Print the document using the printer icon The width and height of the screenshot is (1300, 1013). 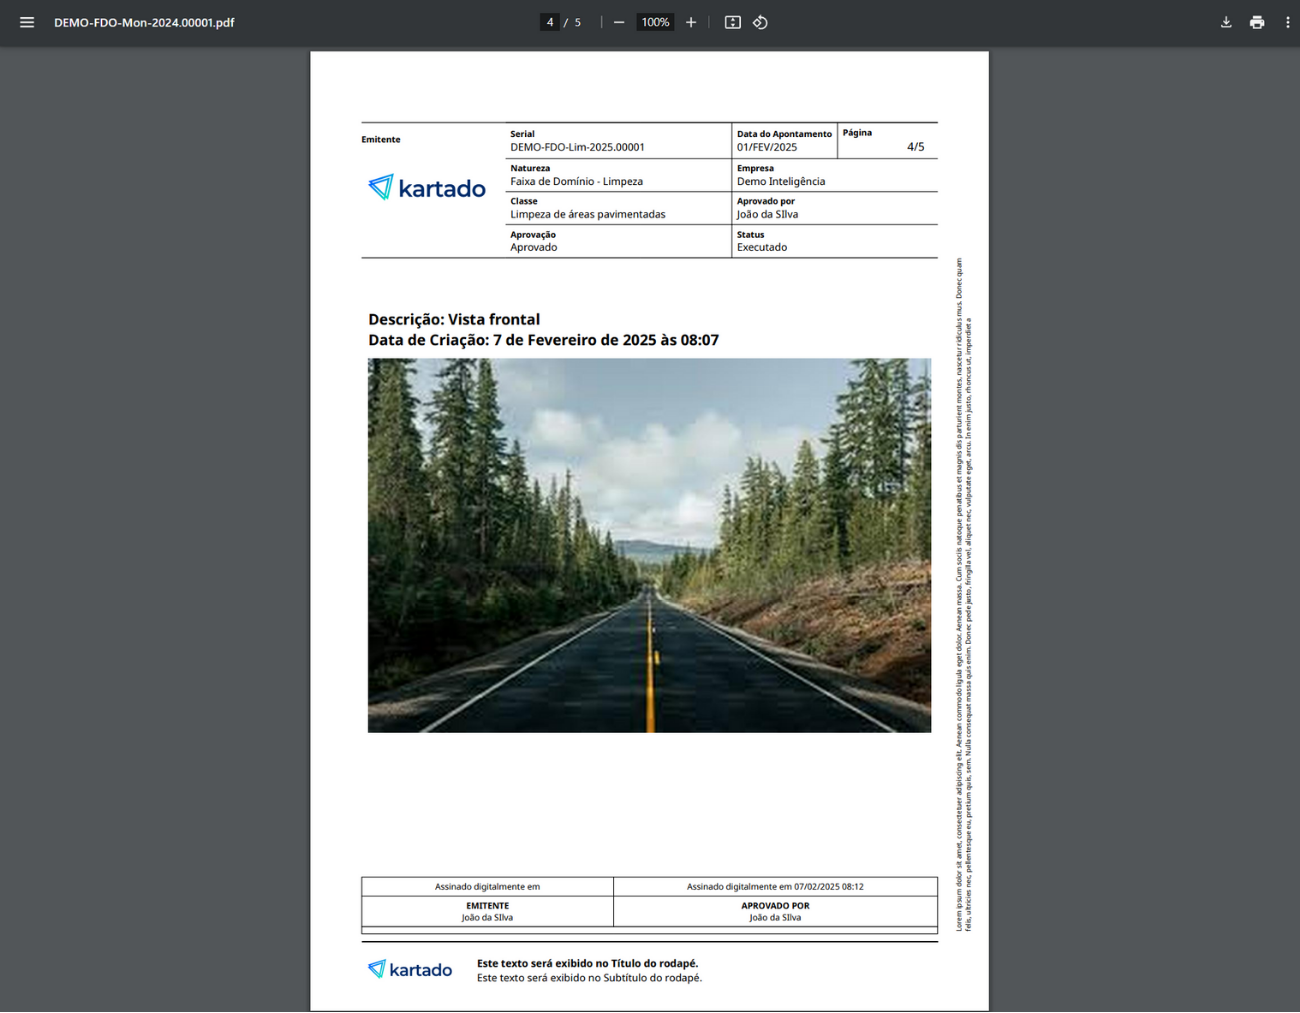pyautogui.click(x=1257, y=22)
